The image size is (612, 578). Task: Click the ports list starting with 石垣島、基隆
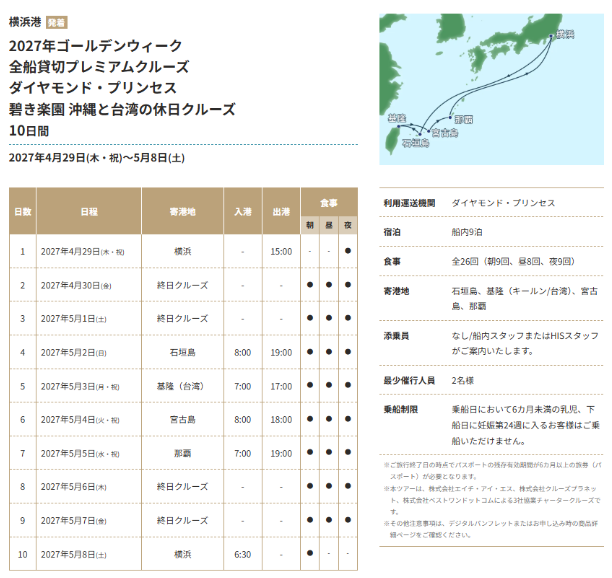click(x=525, y=299)
